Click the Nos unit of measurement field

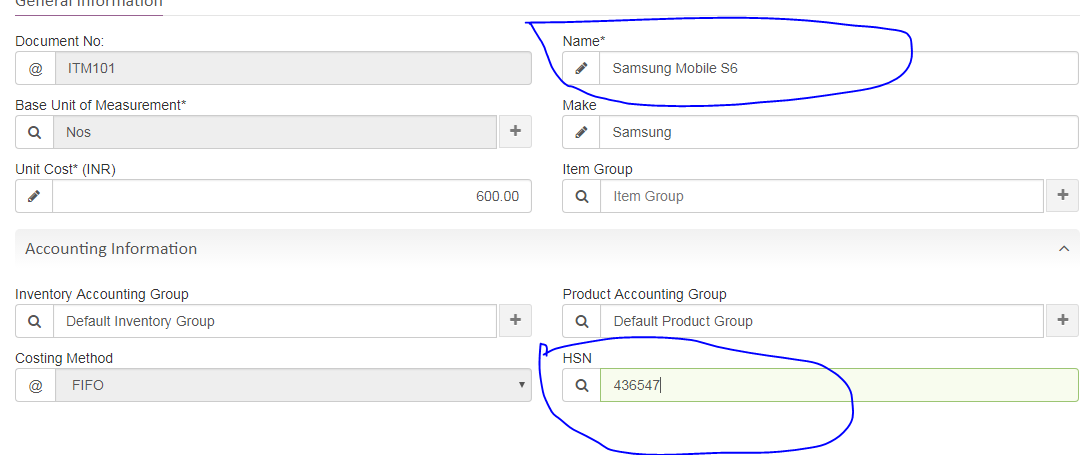(276, 132)
